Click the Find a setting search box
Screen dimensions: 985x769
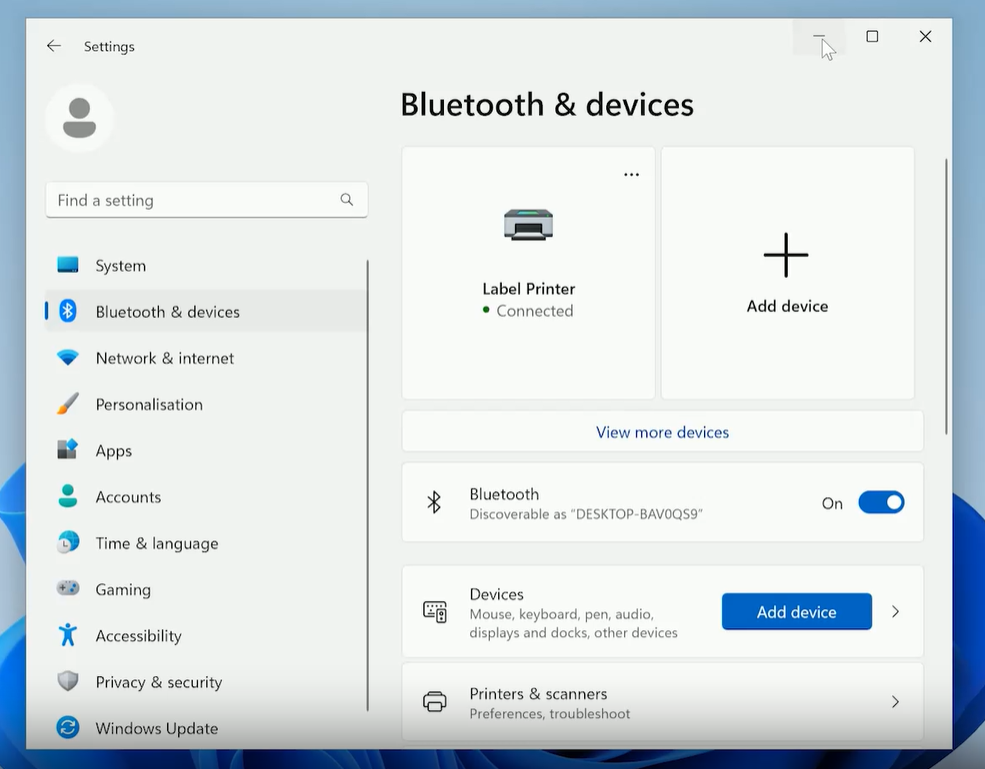tap(195, 200)
